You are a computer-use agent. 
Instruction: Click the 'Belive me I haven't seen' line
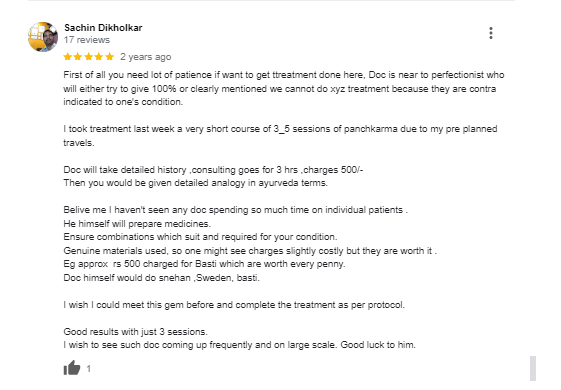tap(235, 210)
